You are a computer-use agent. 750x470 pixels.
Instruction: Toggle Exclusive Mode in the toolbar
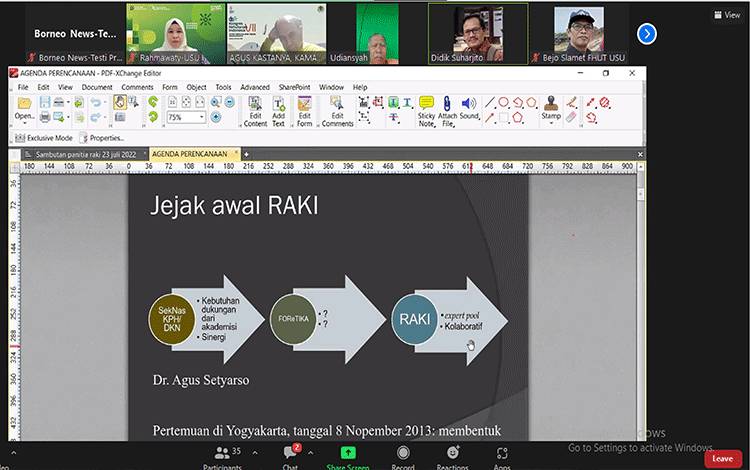[44, 138]
